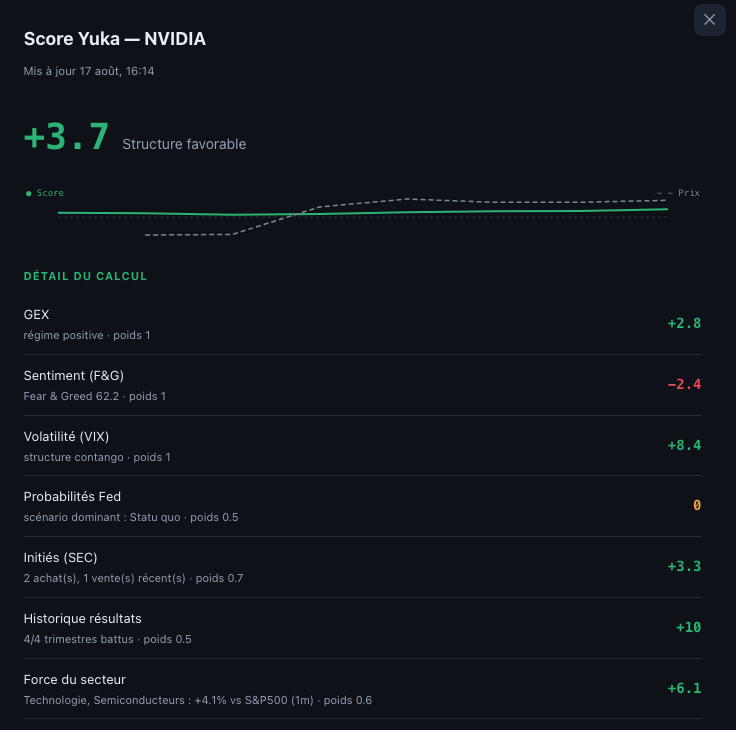Click '4/4 trimestres battus · poids 0.5' subtitle

pyautogui.click(x=107, y=639)
